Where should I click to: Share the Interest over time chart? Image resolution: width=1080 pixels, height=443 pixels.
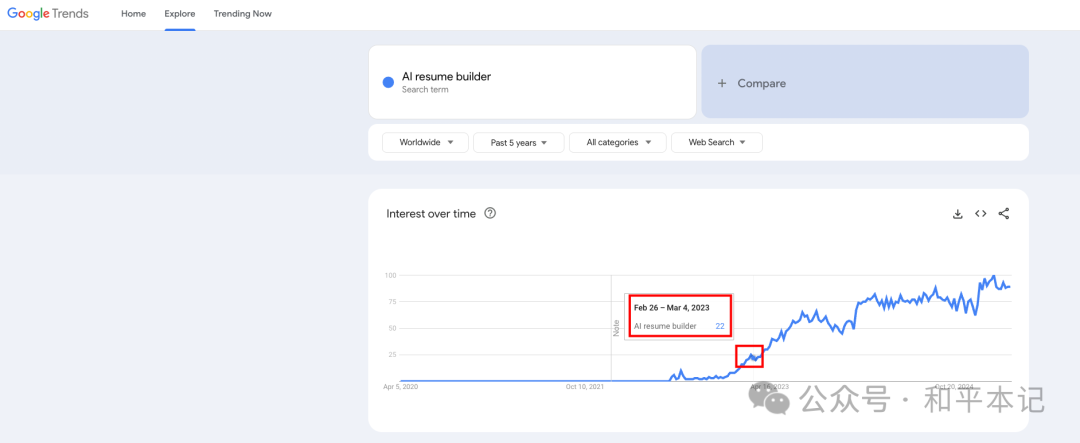[x=1004, y=214]
